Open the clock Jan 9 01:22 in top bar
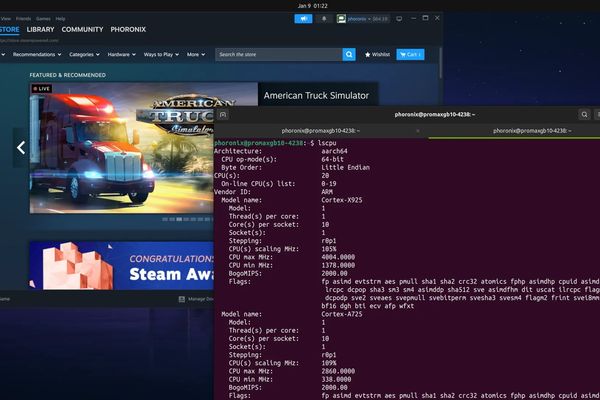 pyautogui.click(x=313, y=6)
